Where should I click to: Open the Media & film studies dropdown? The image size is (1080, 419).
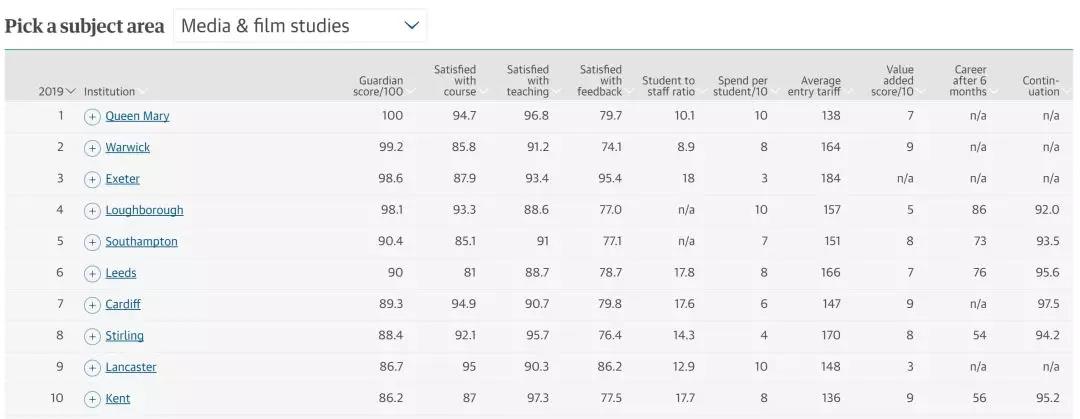click(300, 26)
